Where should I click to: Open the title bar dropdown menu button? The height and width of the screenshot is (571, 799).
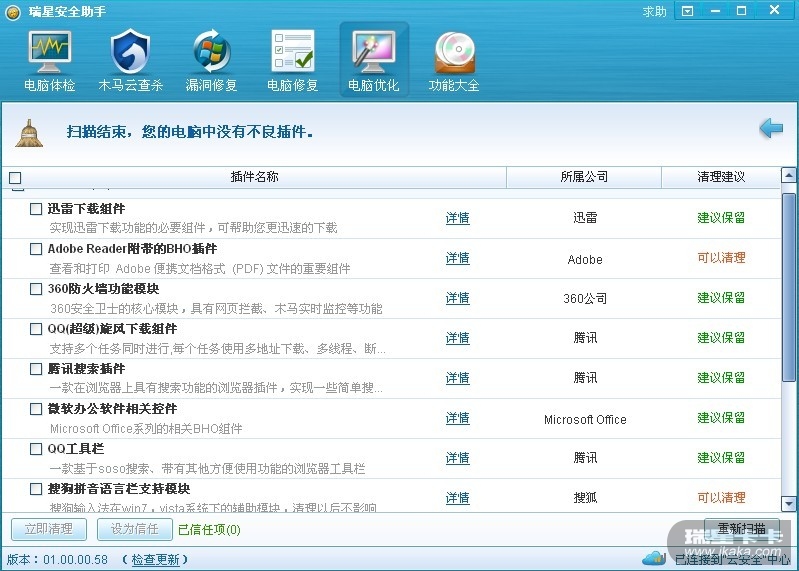coord(687,11)
